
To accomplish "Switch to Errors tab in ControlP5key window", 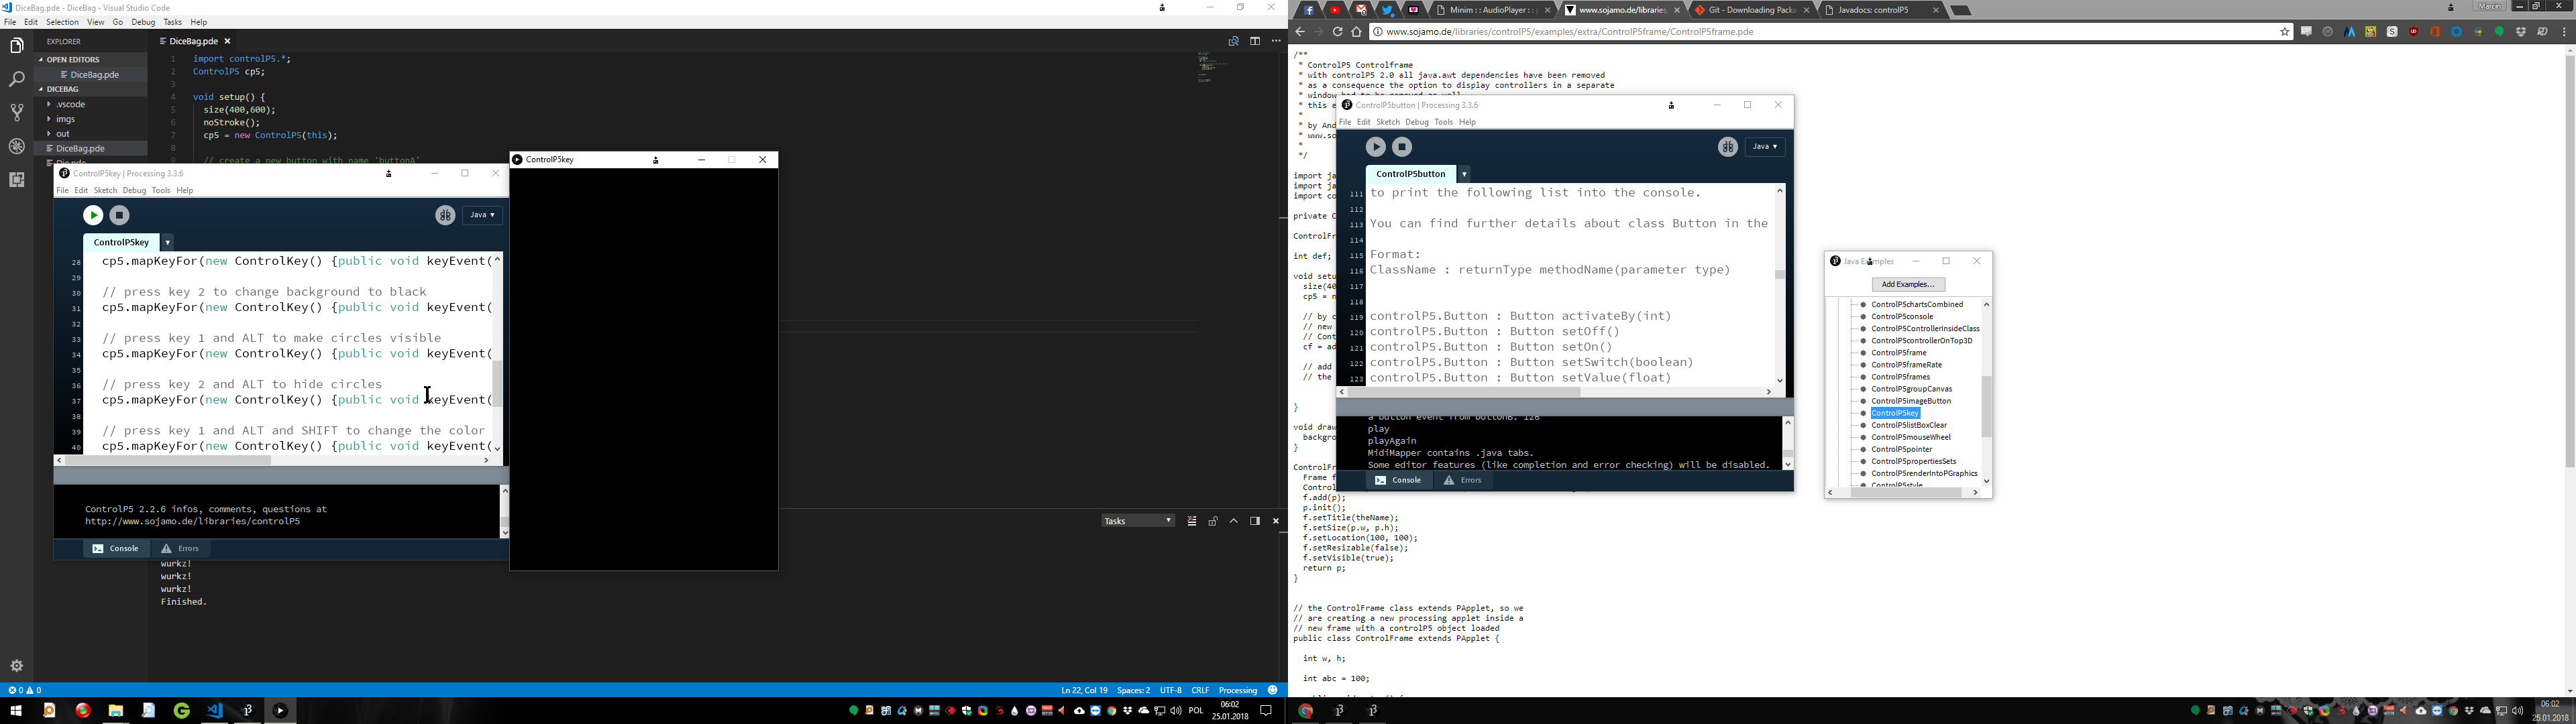I will point(181,549).
